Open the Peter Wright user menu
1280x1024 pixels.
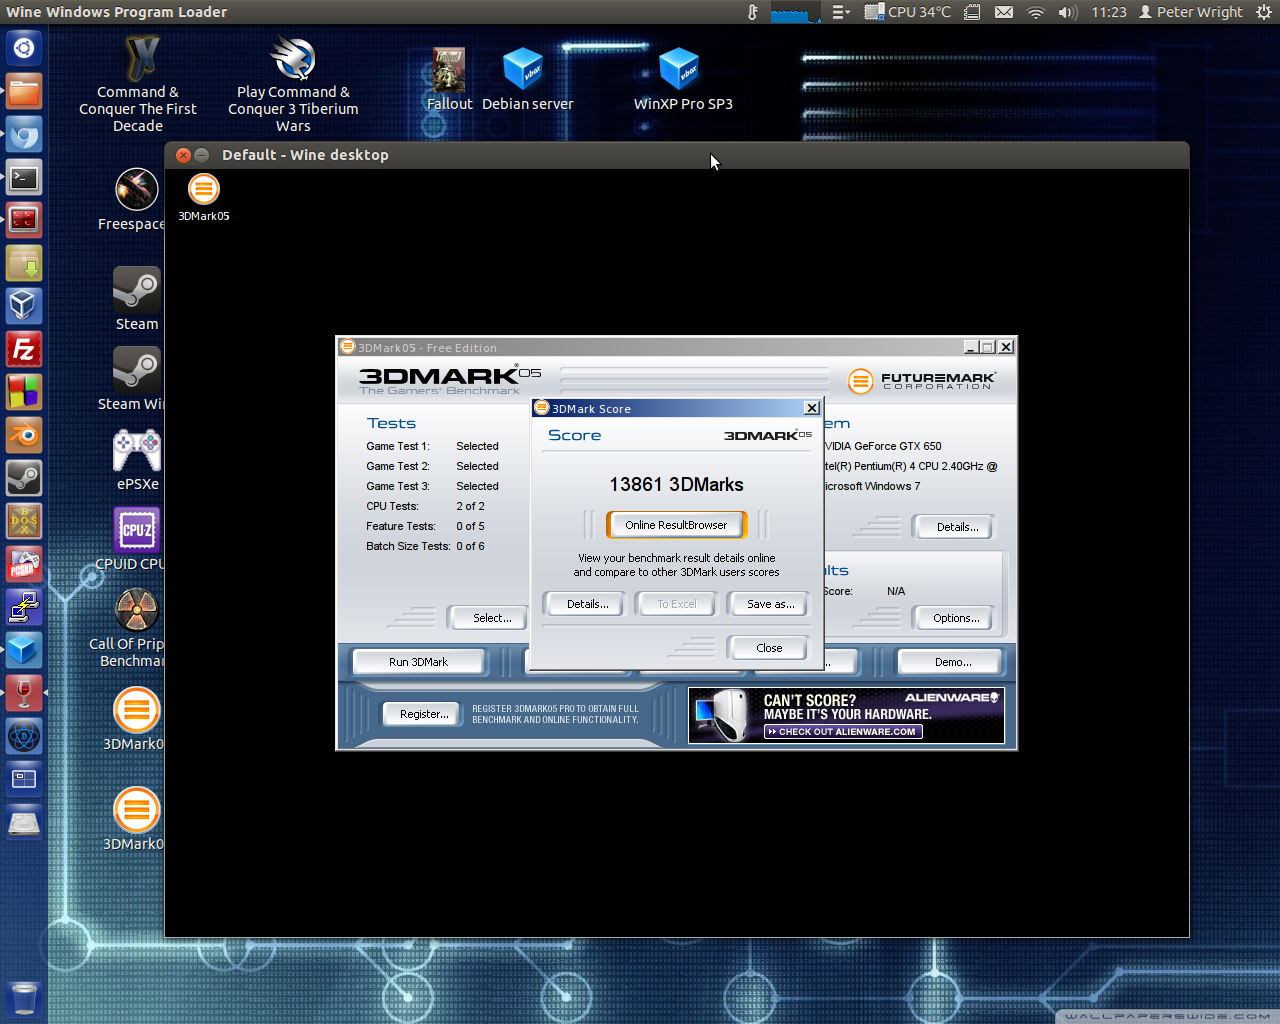point(1190,12)
